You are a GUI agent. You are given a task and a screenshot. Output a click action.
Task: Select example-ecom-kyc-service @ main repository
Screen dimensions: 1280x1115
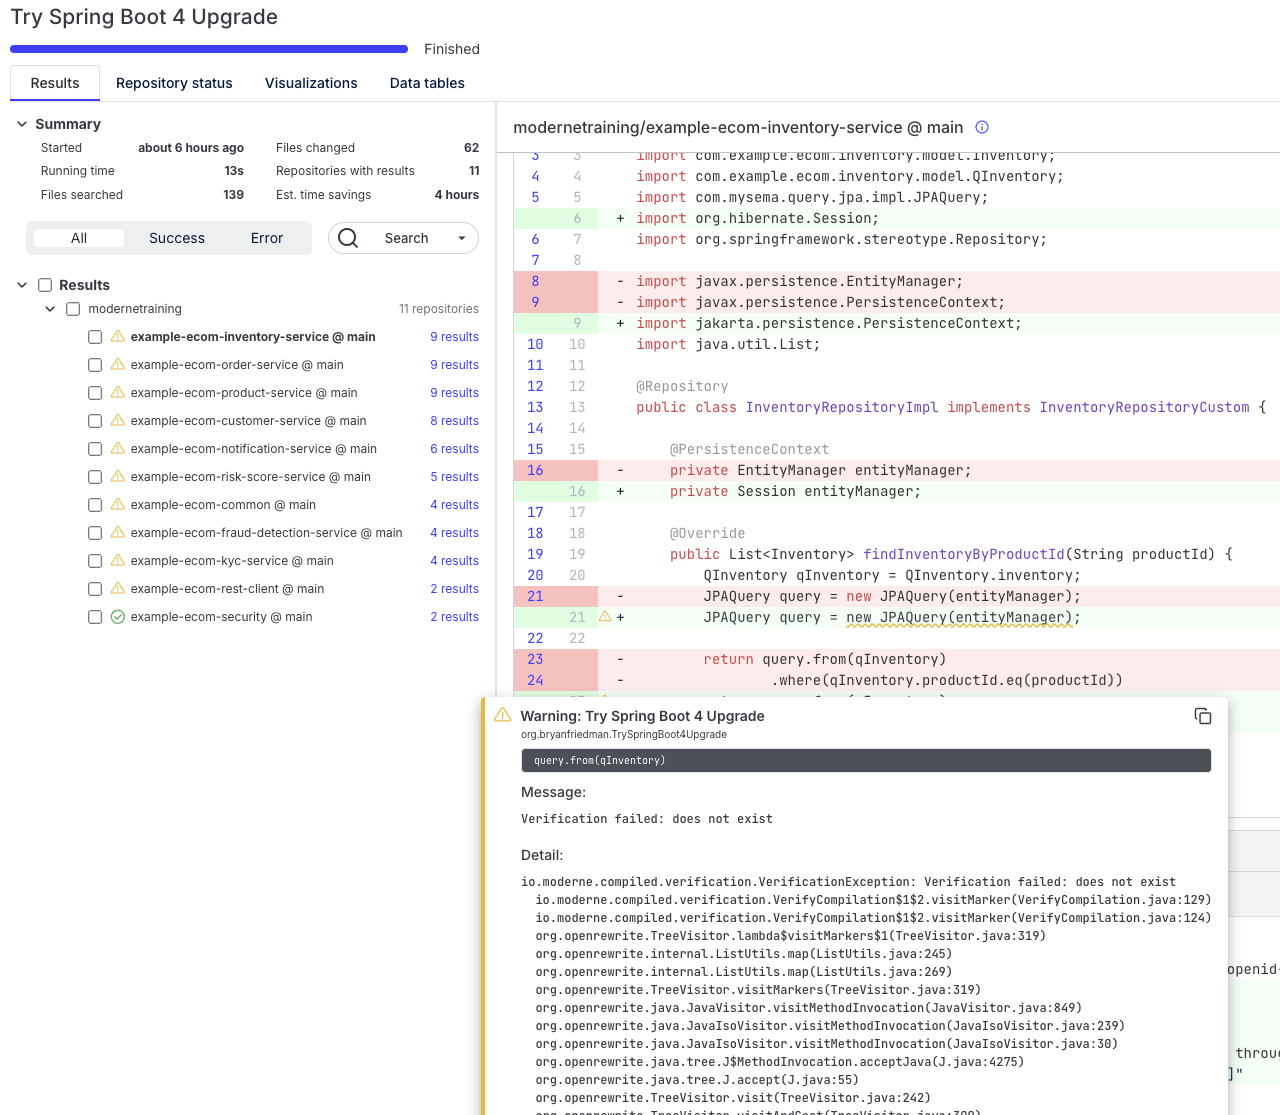click(232, 561)
